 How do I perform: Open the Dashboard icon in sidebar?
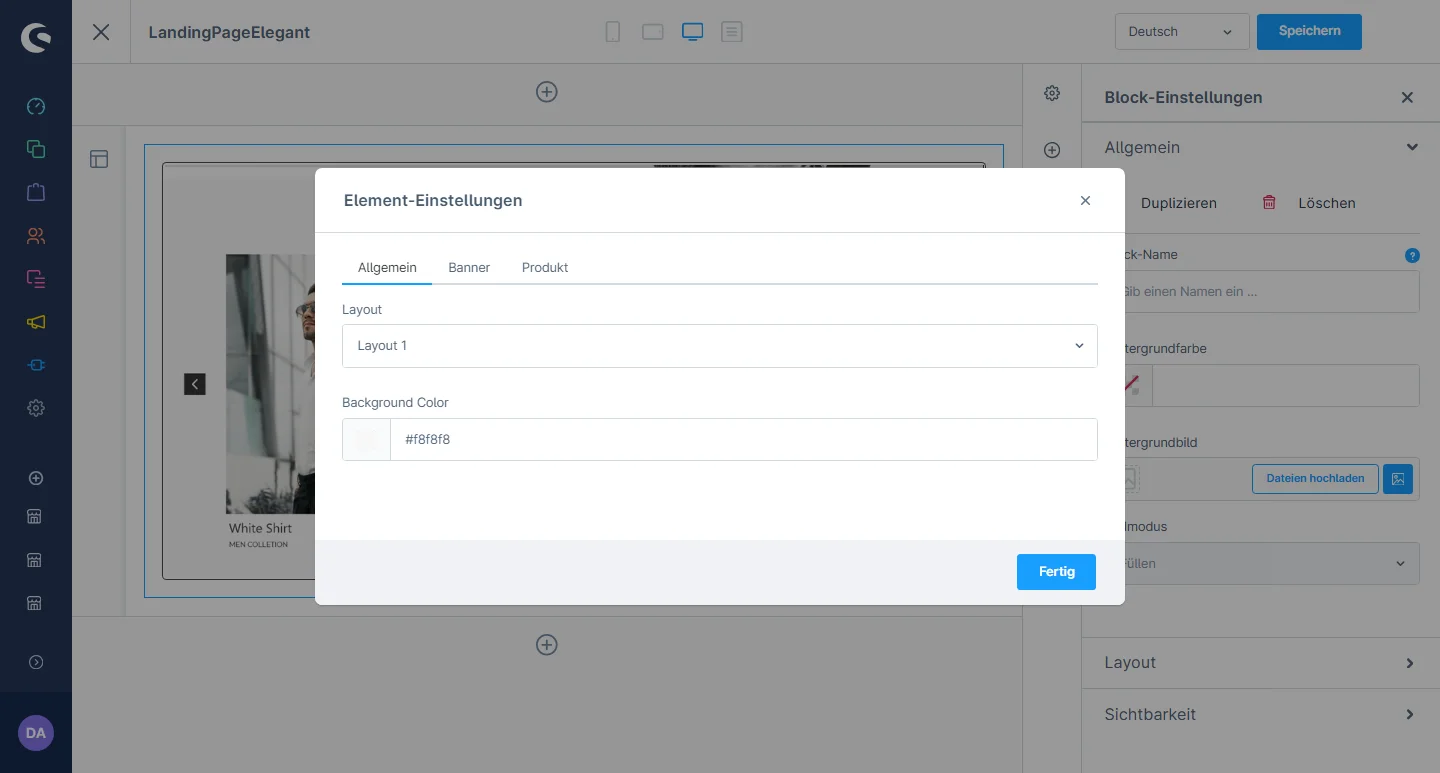pyautogui.click(x=36, y=106)
